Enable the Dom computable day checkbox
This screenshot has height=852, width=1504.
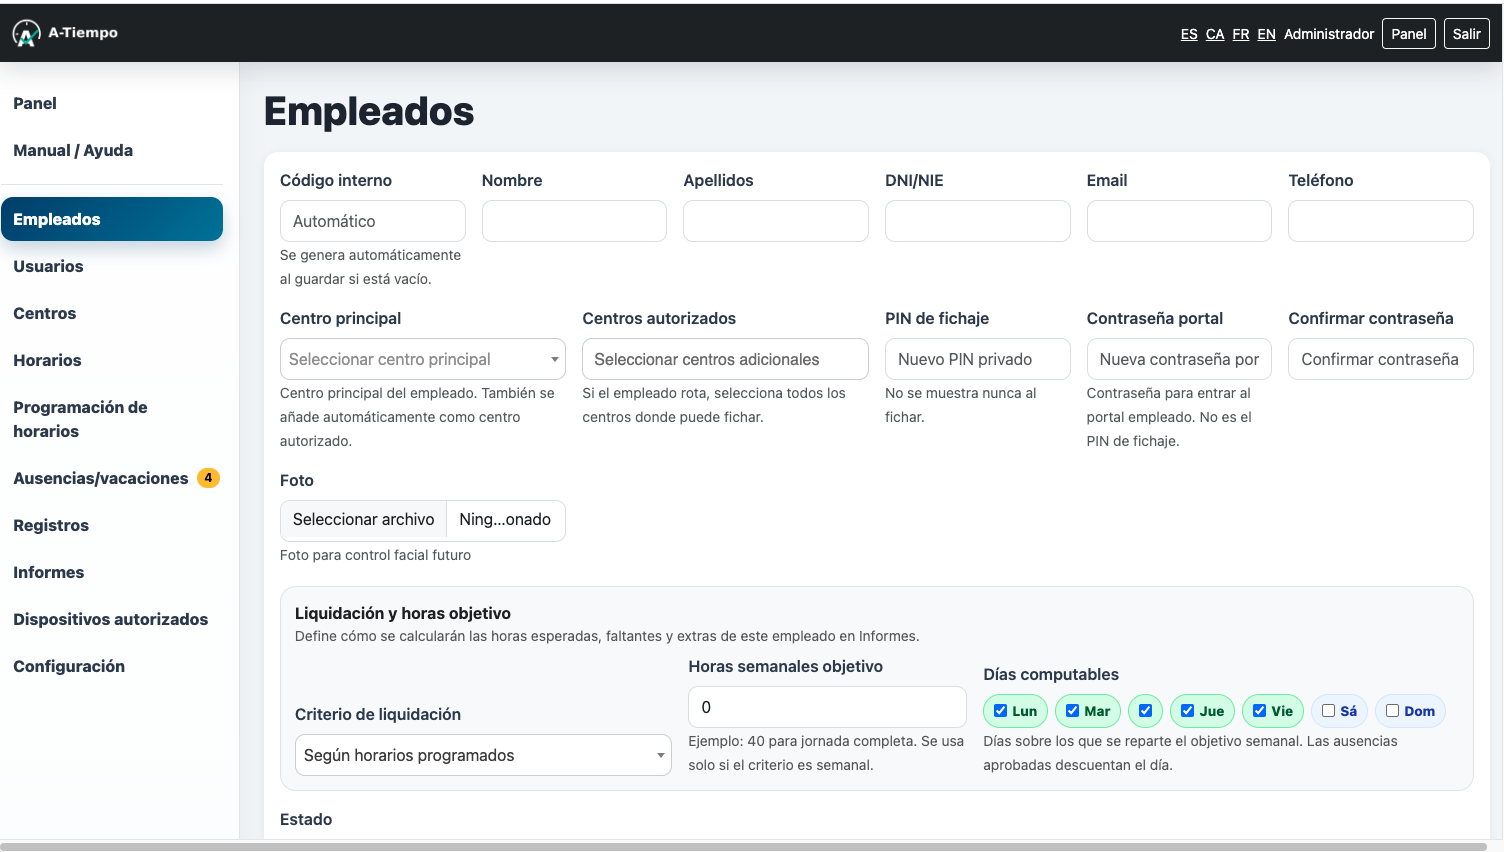point(1392,711)
